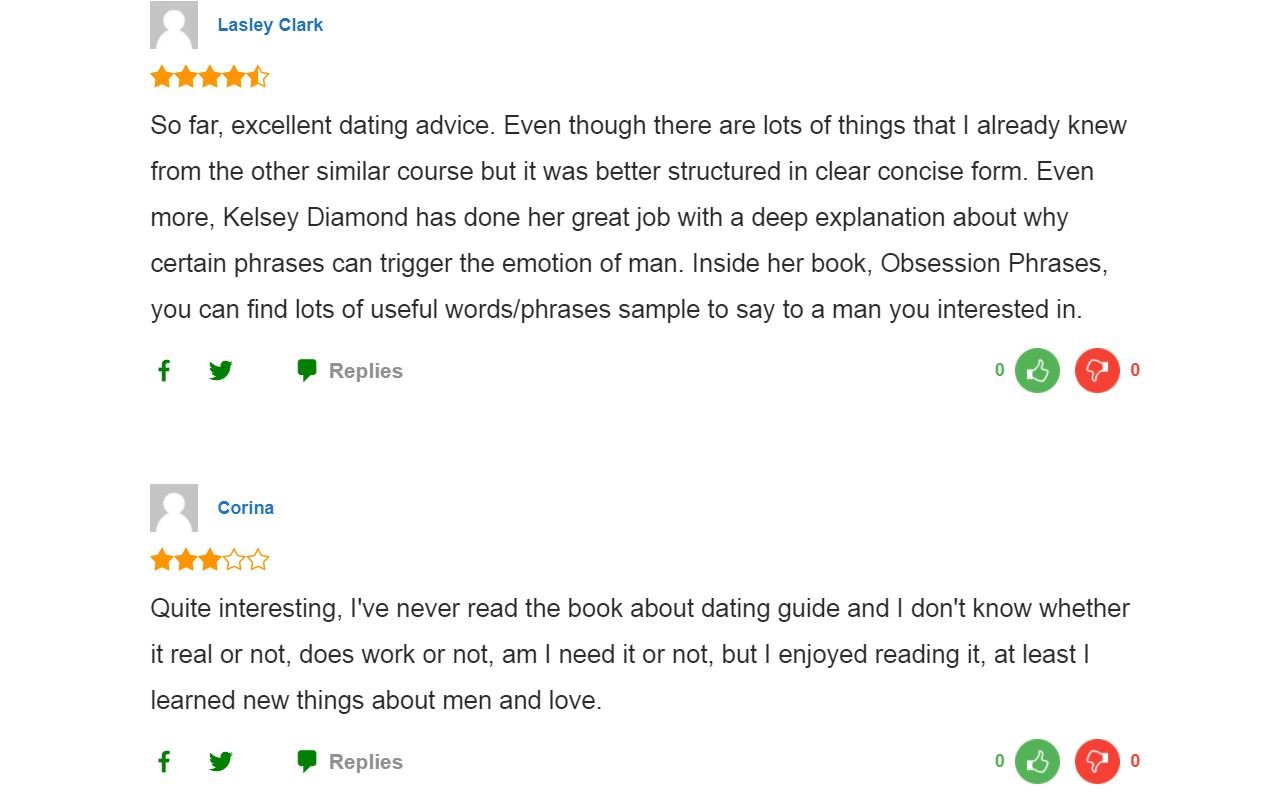Click the comment bubble icon on Corina's review
The height and width of the screenshot is (796, 1282).
point(307,762)
